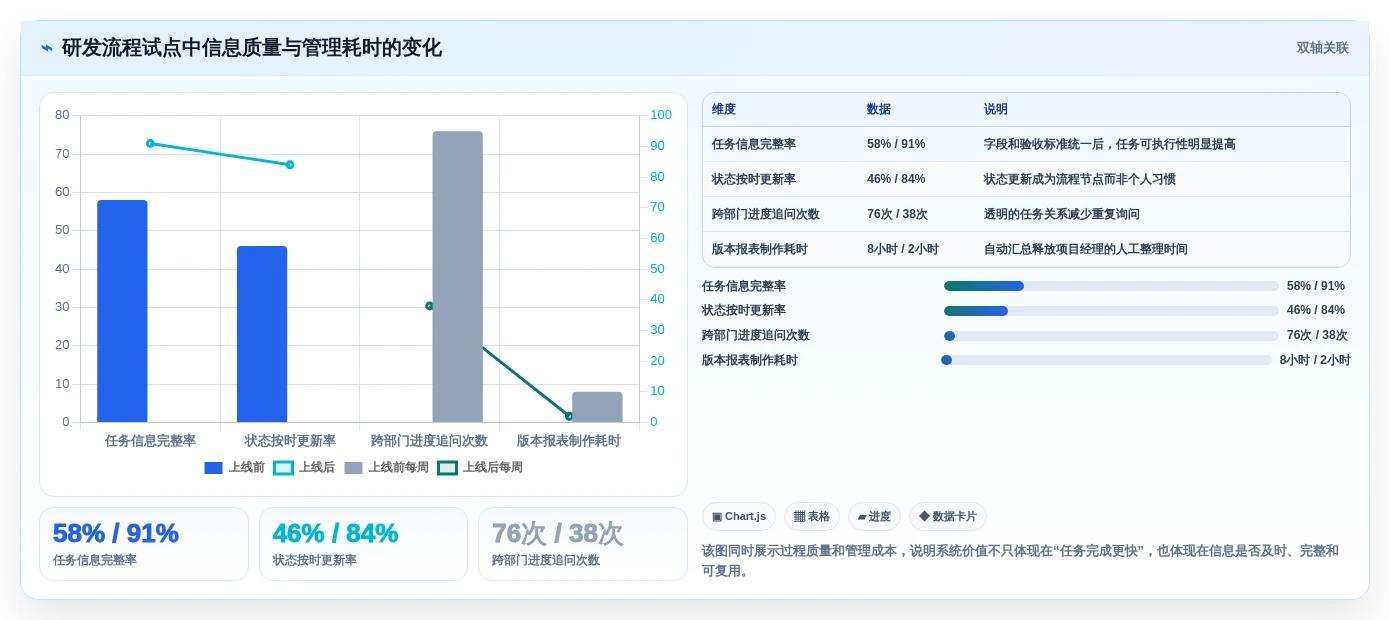Click description 字段和验收标准统一后,任务可执行性明显提高
This screenshot has height=620, width=1390.
[x=1110, y=144]
